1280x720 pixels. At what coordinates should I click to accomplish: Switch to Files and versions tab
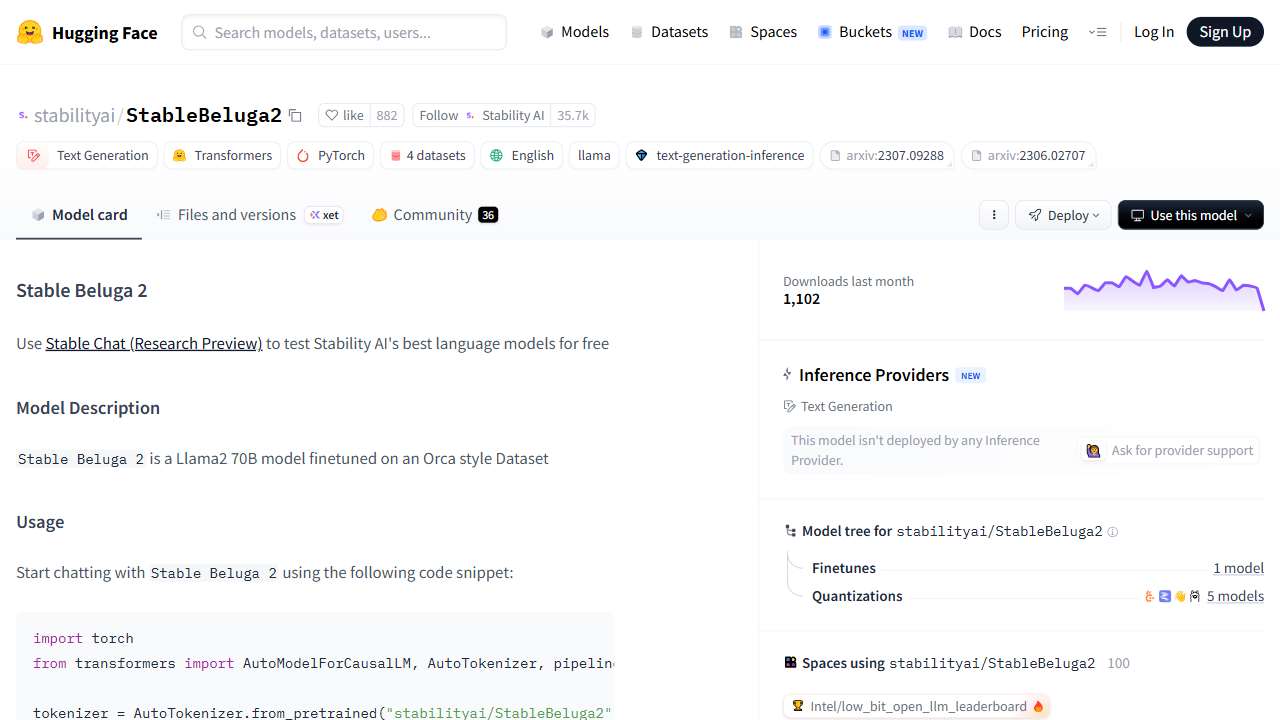(x=236, y=215)
